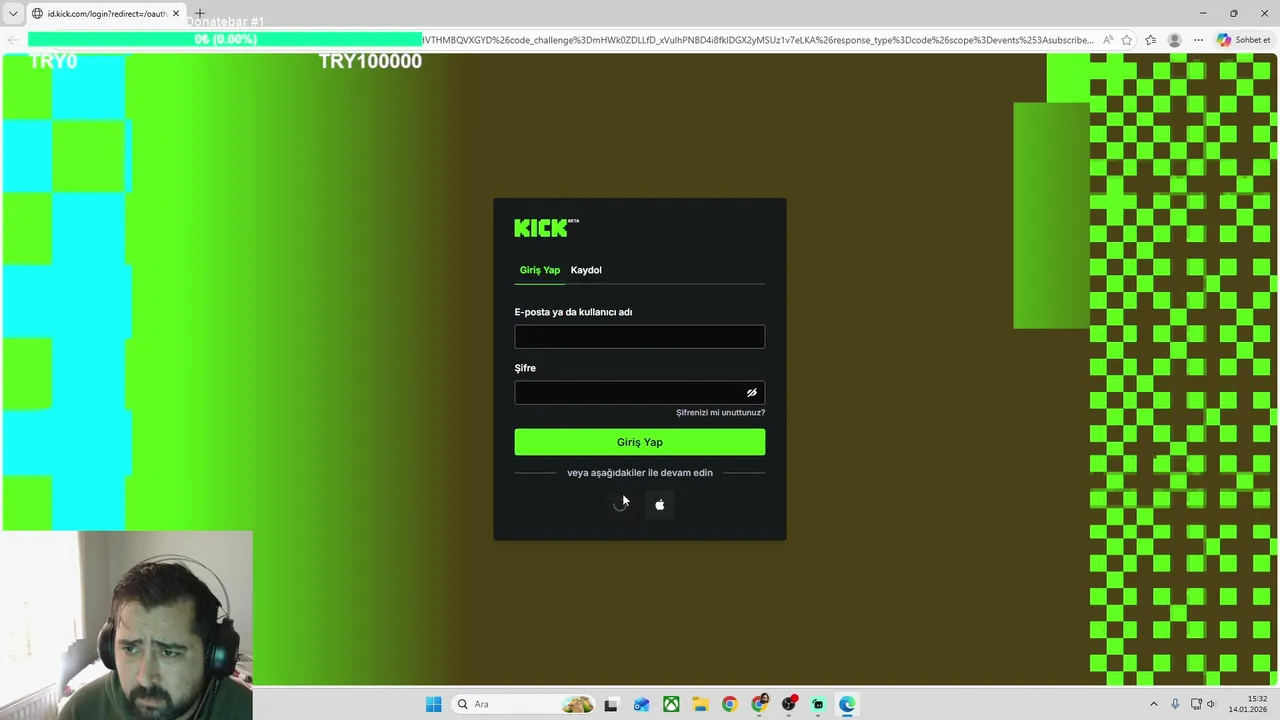Open a new browser tab

[x=200, y=14]
